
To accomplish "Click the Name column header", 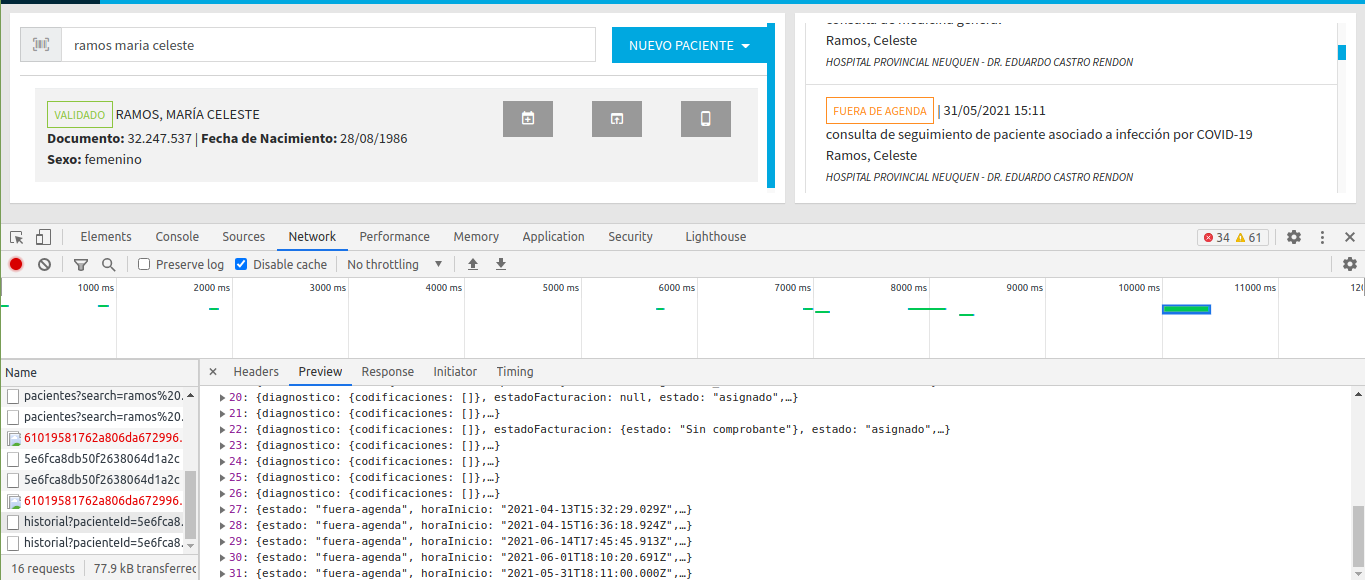I will coord(21,372).
